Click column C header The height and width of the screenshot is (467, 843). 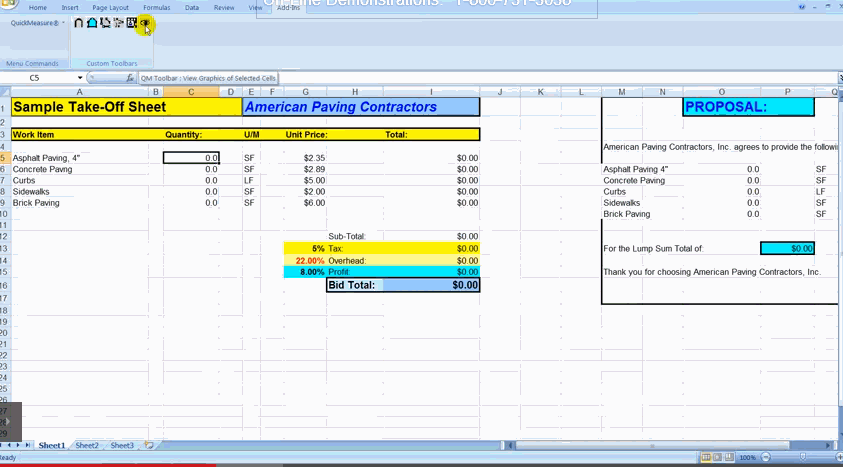pyautogui.click(x=191, y=92)
